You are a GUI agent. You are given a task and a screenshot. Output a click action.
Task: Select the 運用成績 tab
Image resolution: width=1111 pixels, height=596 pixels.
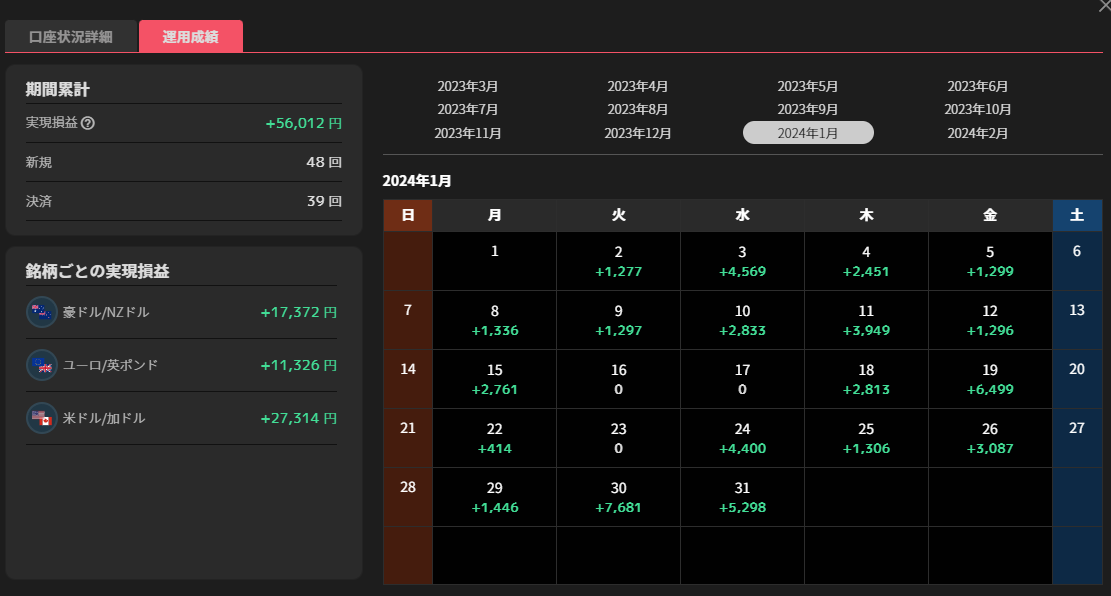coord(191,37)
